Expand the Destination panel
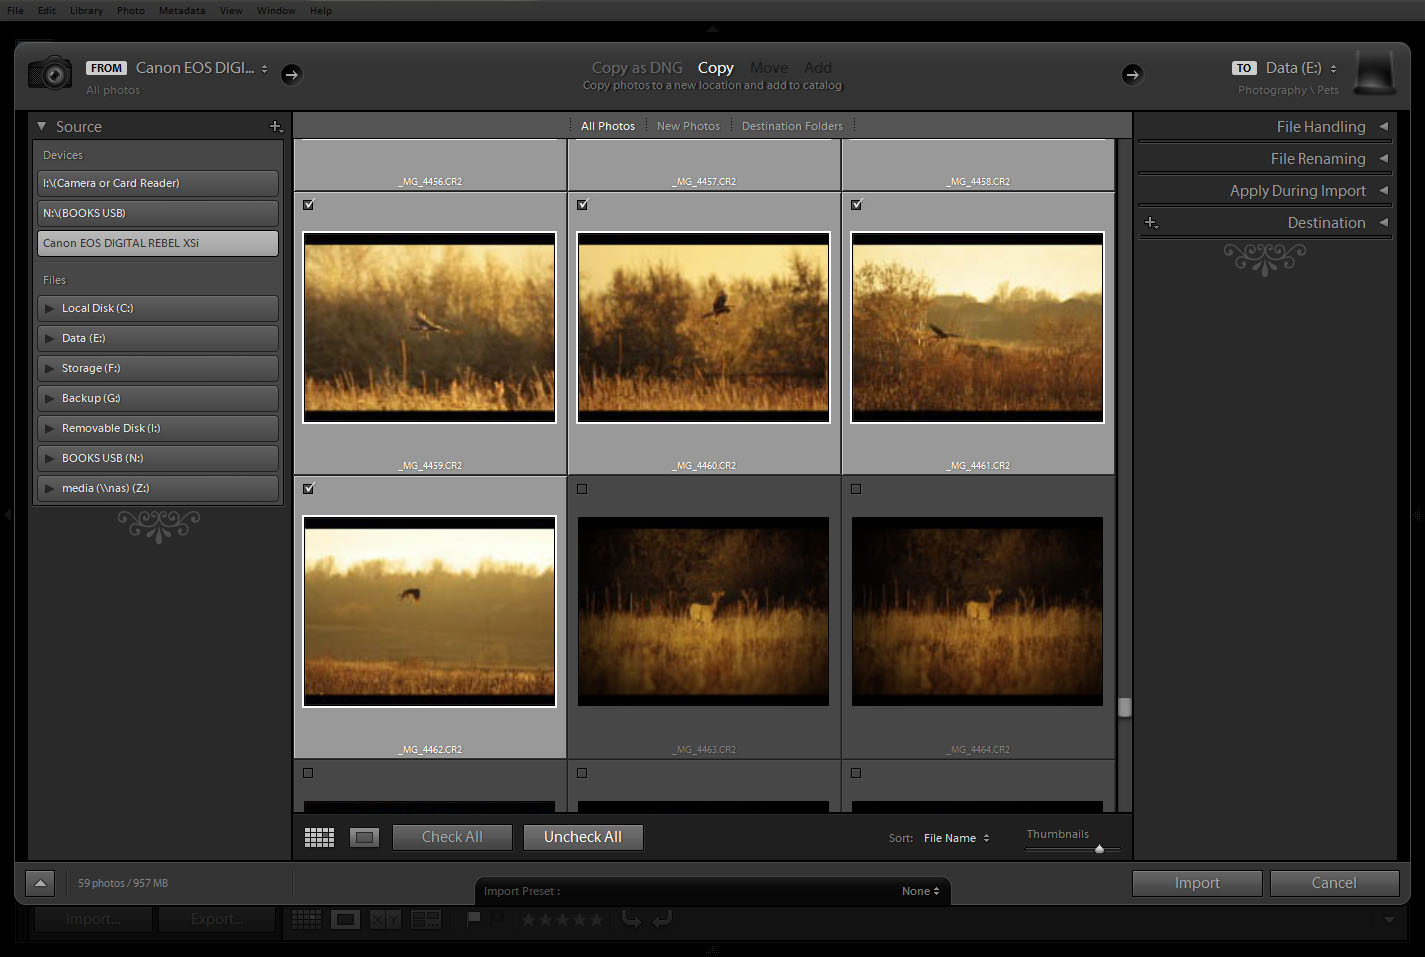The image size is (1425, 957). tap(1384, 222)
